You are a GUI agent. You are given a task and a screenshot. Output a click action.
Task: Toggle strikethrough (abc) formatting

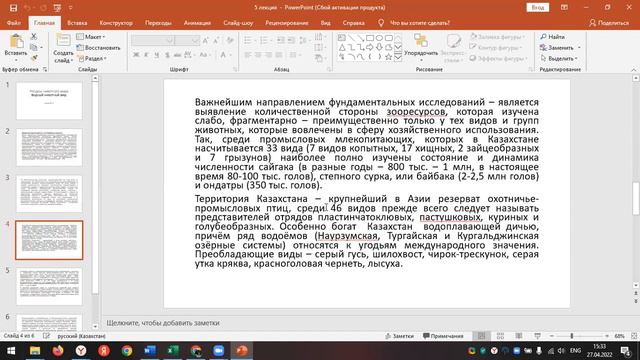click(177, 55)
